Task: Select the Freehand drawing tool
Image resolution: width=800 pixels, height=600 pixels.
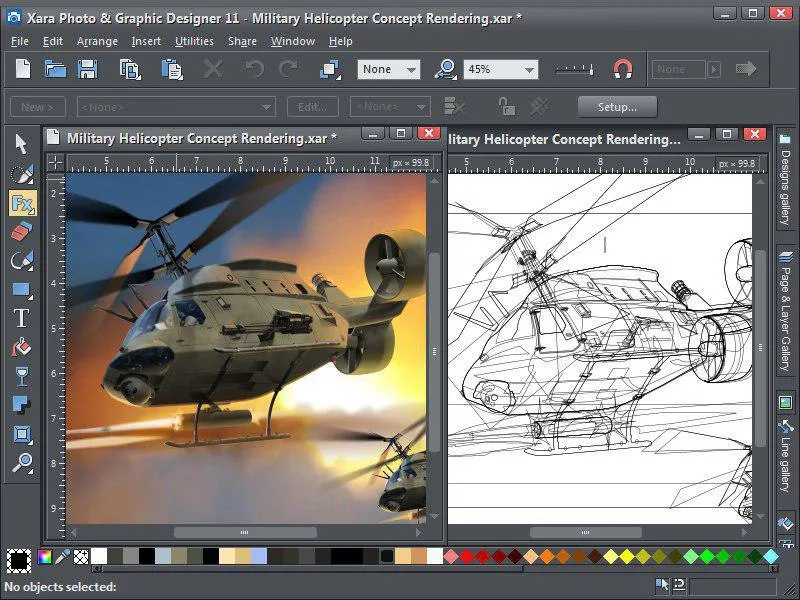Action: pyautogui.click(x=22, y=260)
